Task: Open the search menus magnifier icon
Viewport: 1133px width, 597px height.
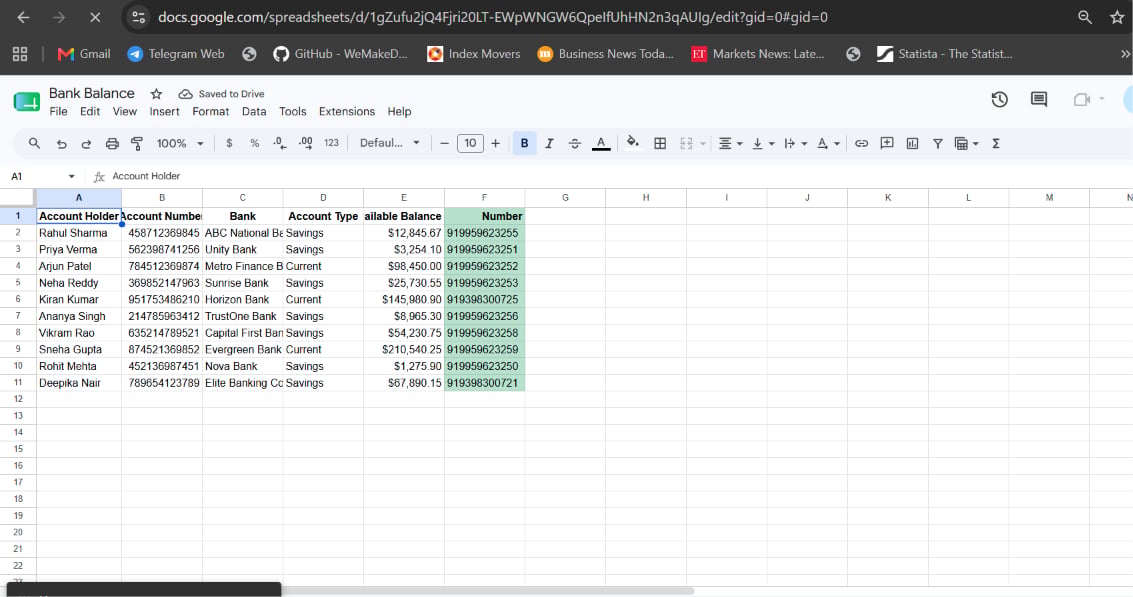Action: coord(34,143)
